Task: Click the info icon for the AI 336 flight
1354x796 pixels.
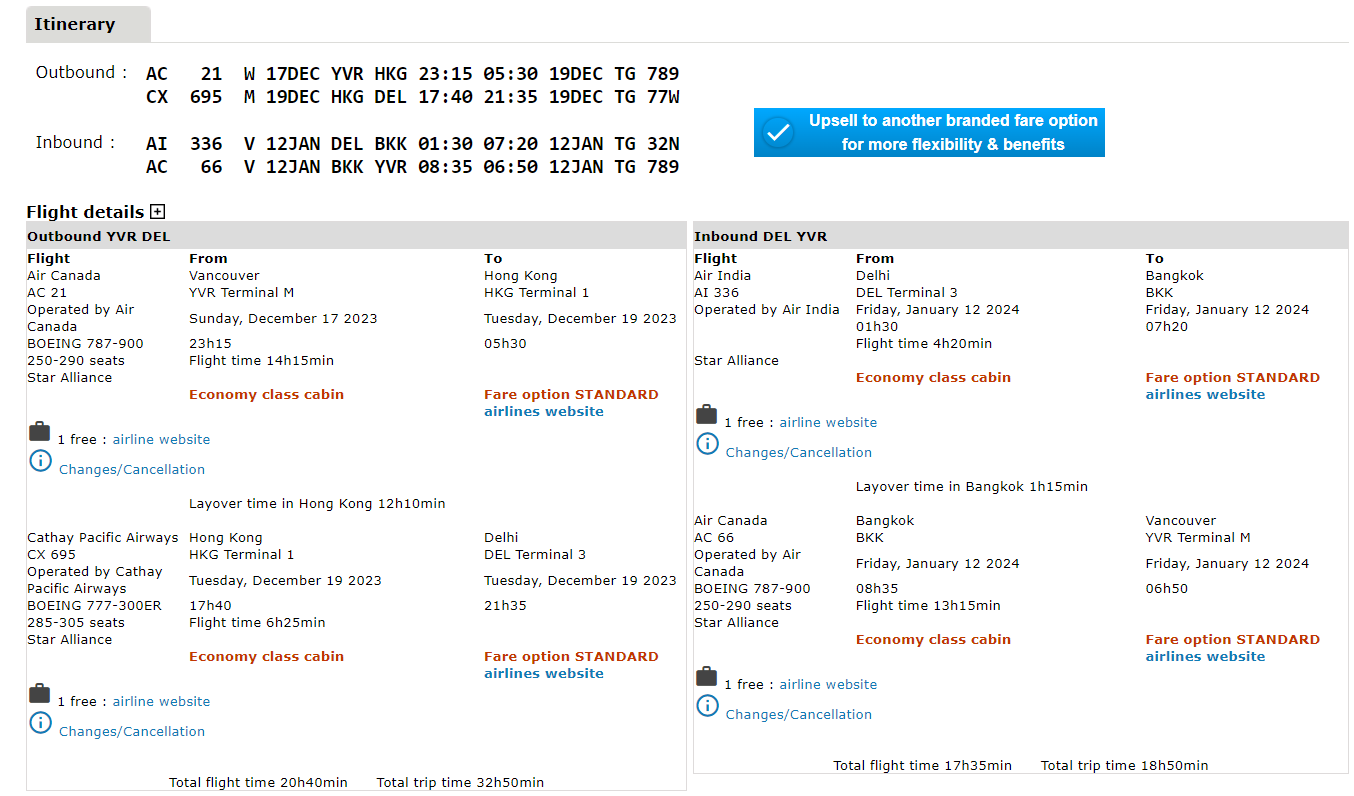Action: pyautogui.click(x=707, y=444)
